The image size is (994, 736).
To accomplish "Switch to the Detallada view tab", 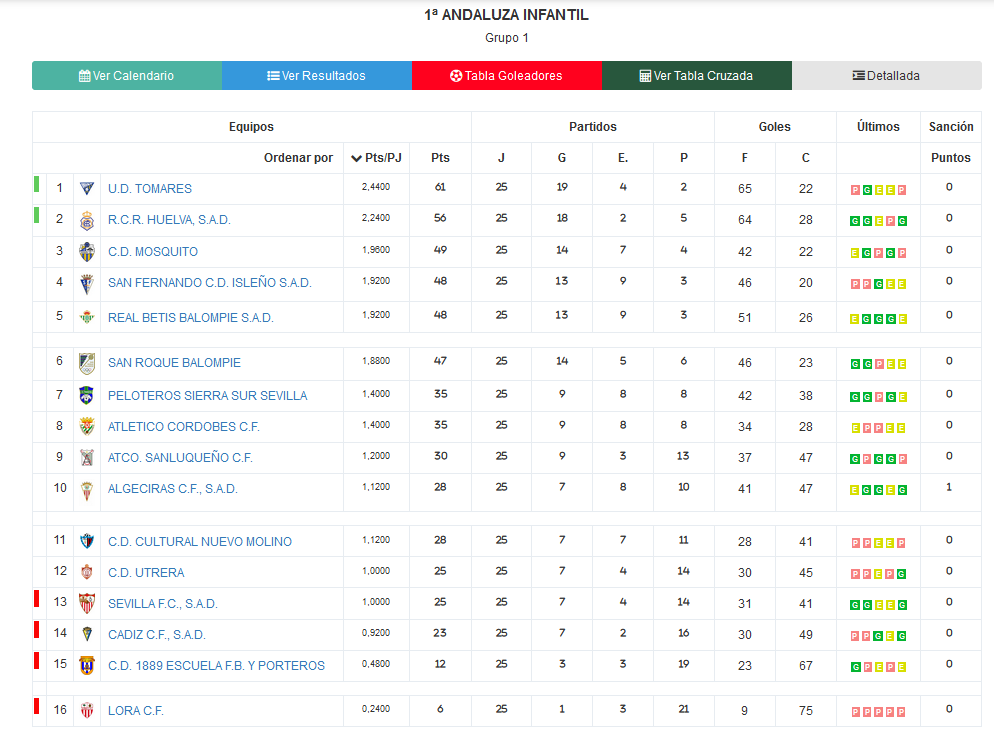I will coord(886,75).
